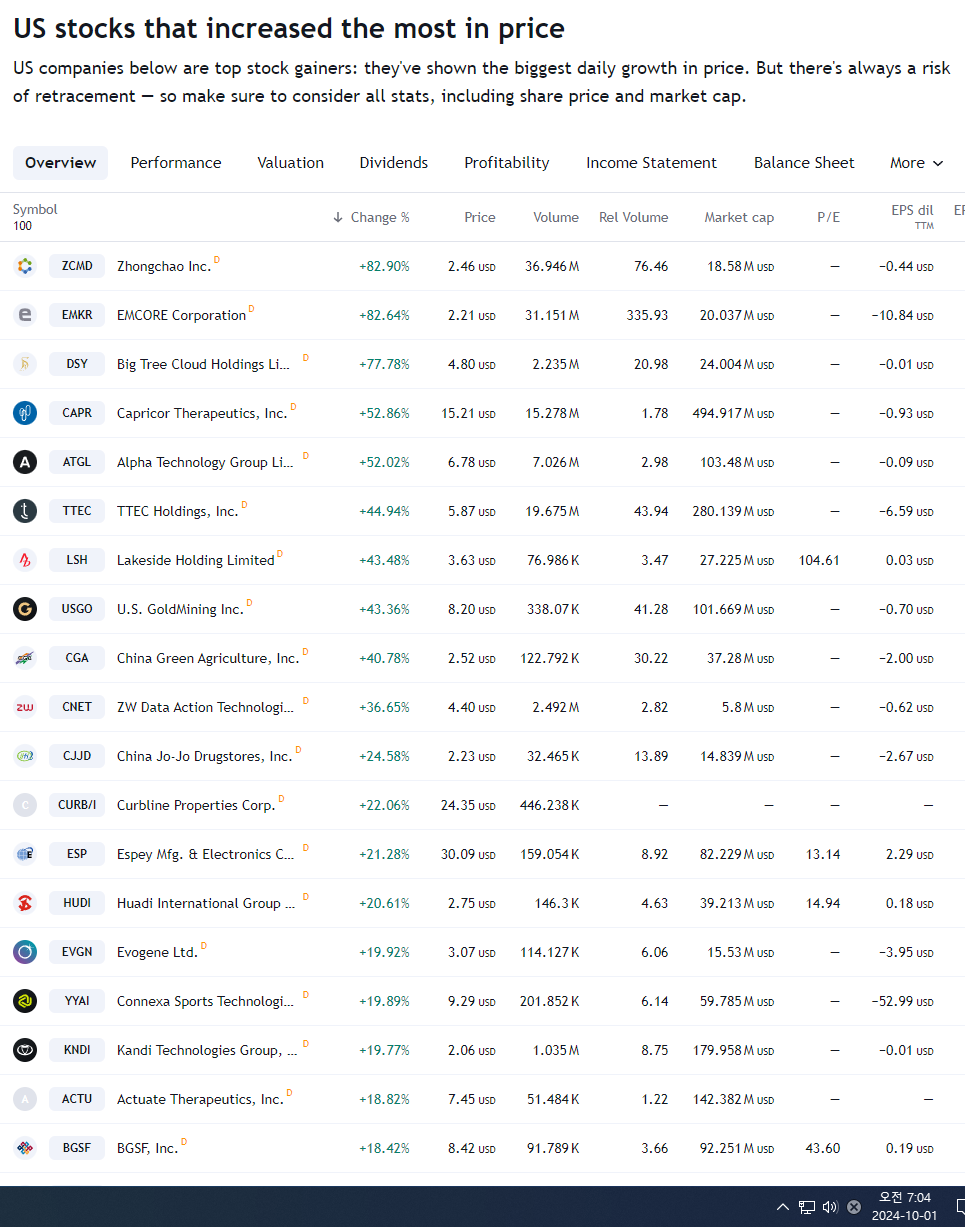Click the Espey Mfg. & Electronics logo icon
Screen dimensions: 965x1227
click(x=25, y=854)
